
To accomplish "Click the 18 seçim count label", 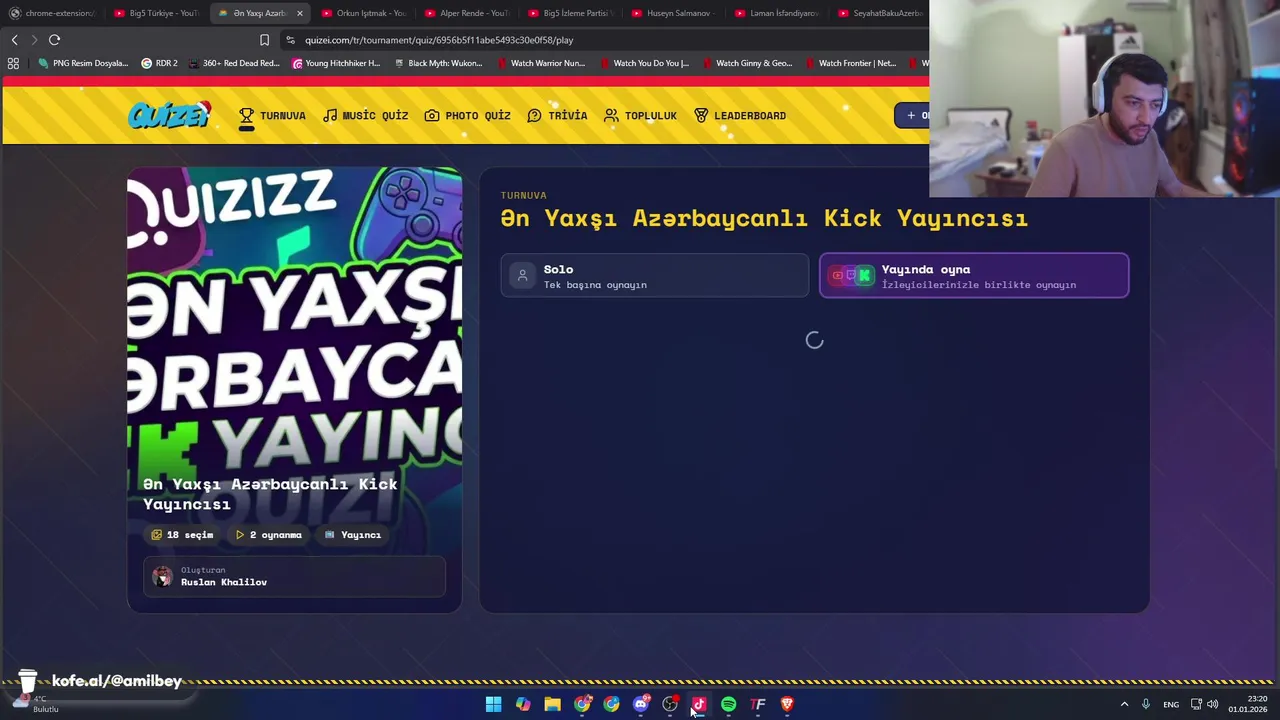I will click(182, 535).
